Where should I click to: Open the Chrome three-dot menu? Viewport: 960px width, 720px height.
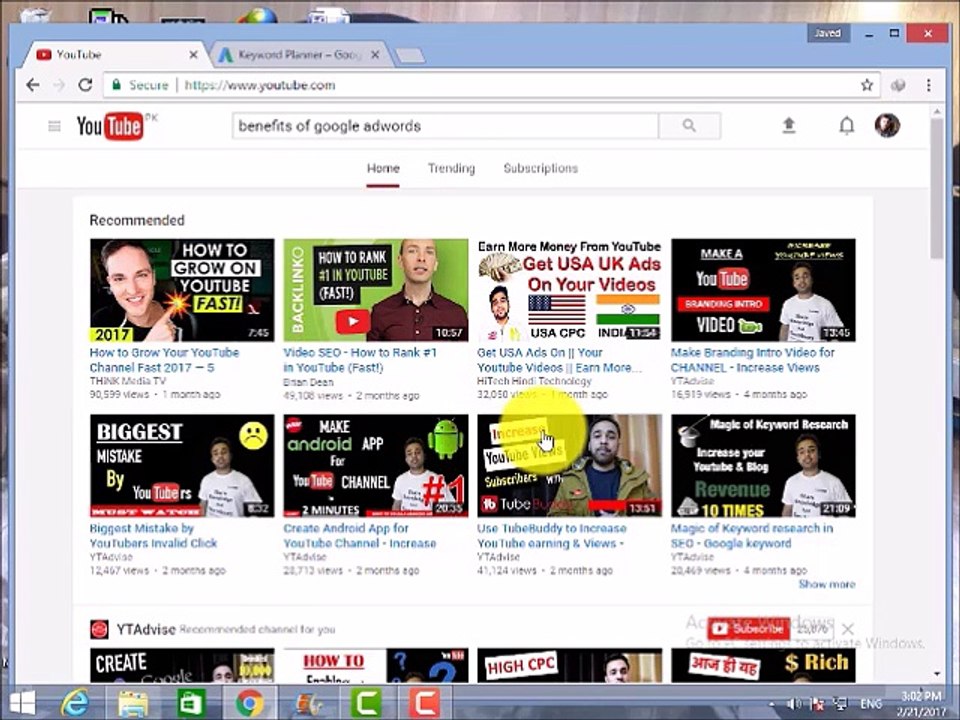click(x=929, y=85)
